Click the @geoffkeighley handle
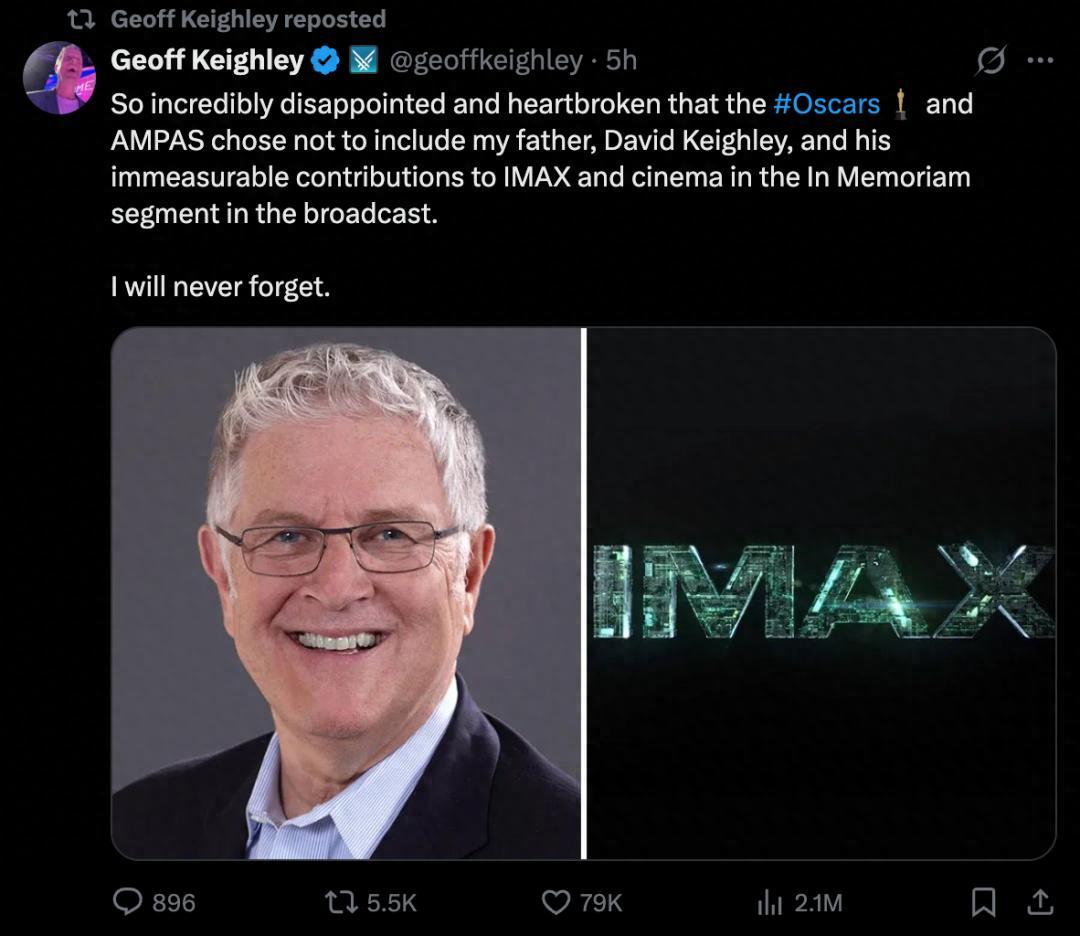The height and width of the screenshot is (936, 1080). click(484, 61)
